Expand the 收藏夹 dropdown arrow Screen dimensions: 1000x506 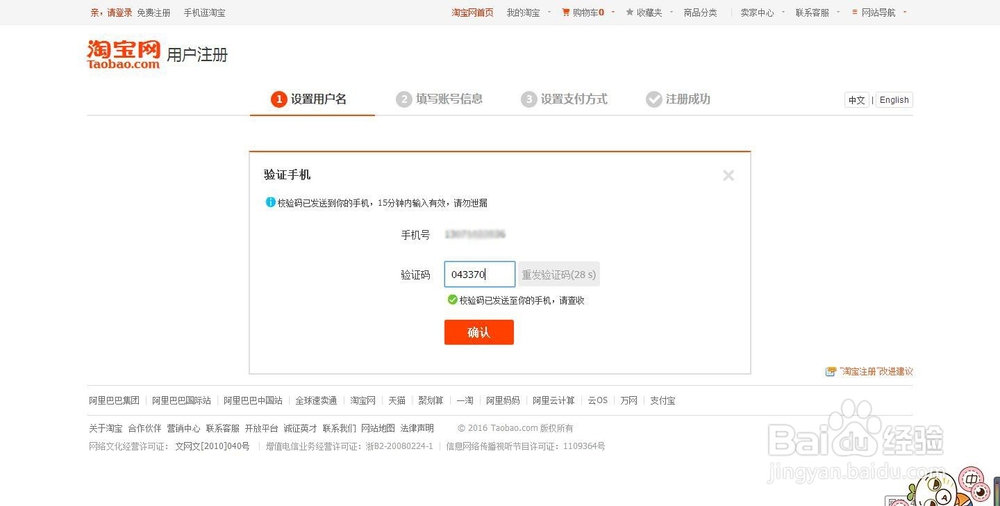point(672,12)
